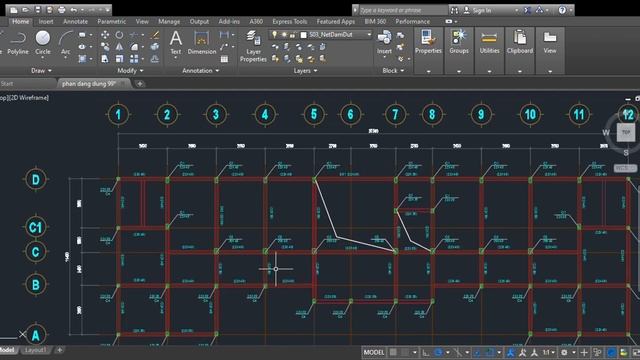
Task: Click the Offset tool in the Modify panel
Action: pos(155,59)
